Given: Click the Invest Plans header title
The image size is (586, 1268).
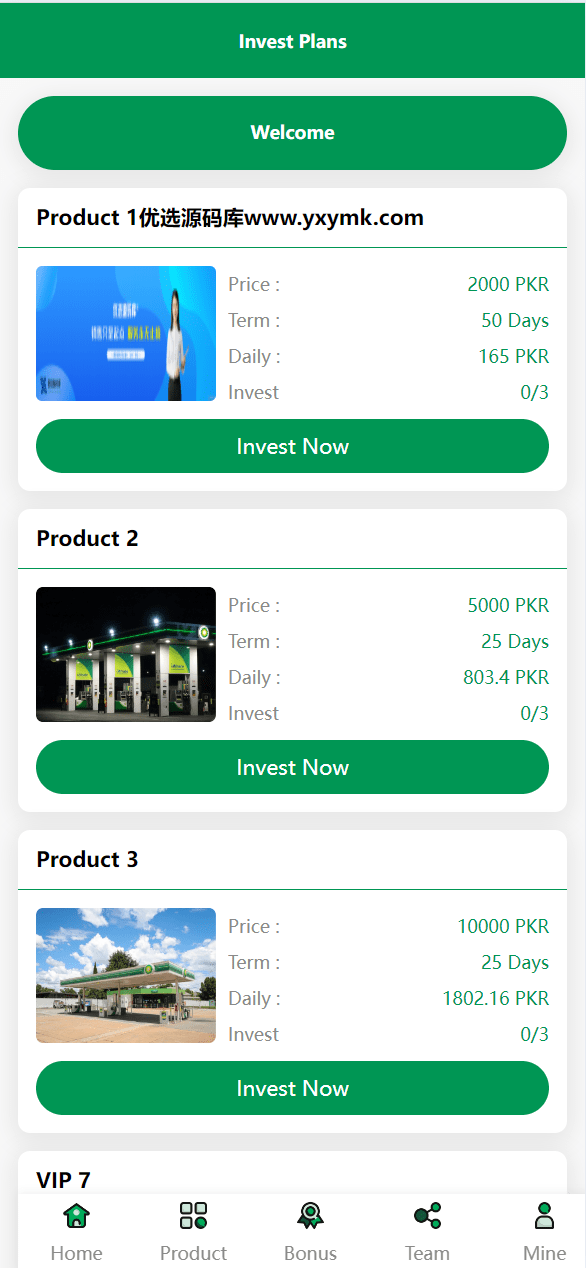Looking at the screenshot, I should 292,41.
